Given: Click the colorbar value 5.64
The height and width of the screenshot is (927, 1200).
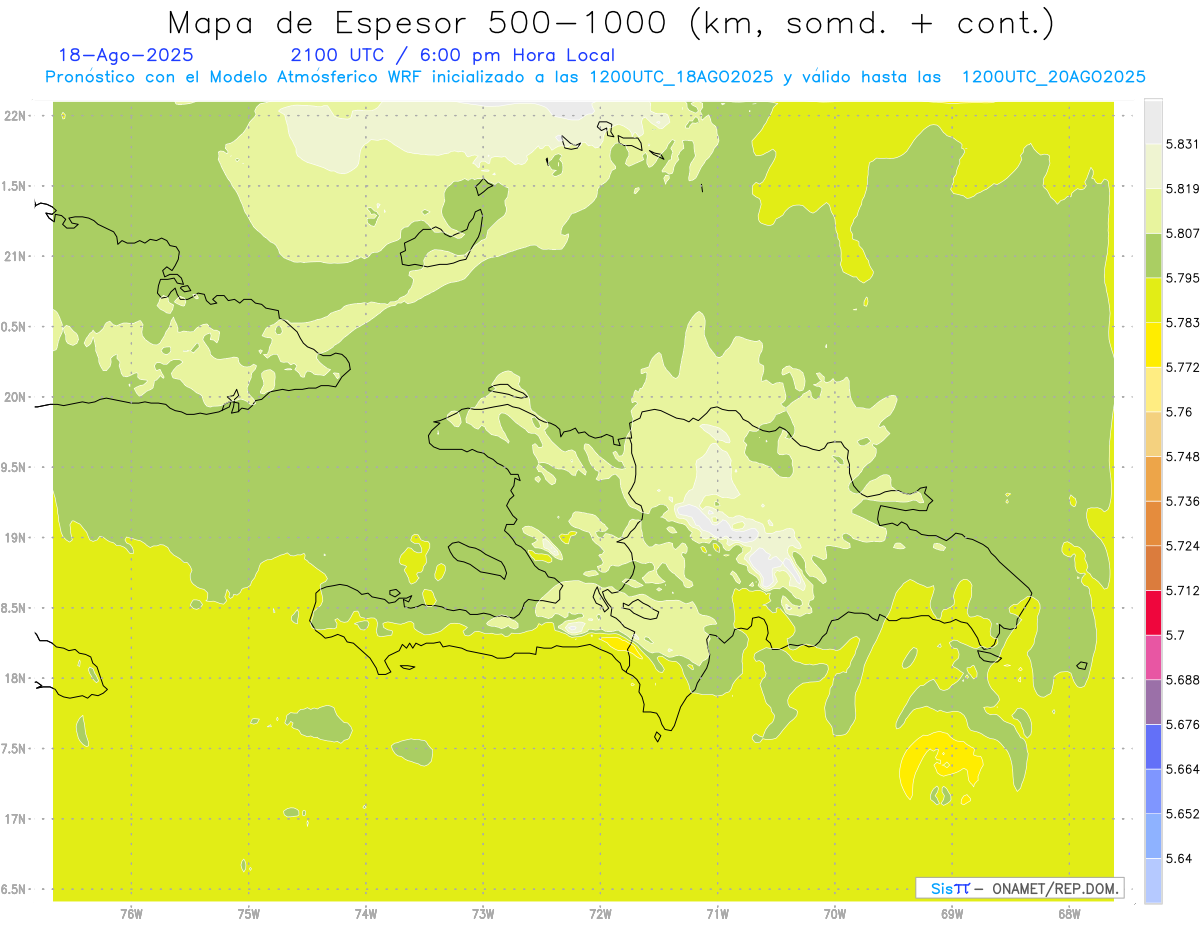Looking at the screenshot, I should click(x=1179, y=859).
